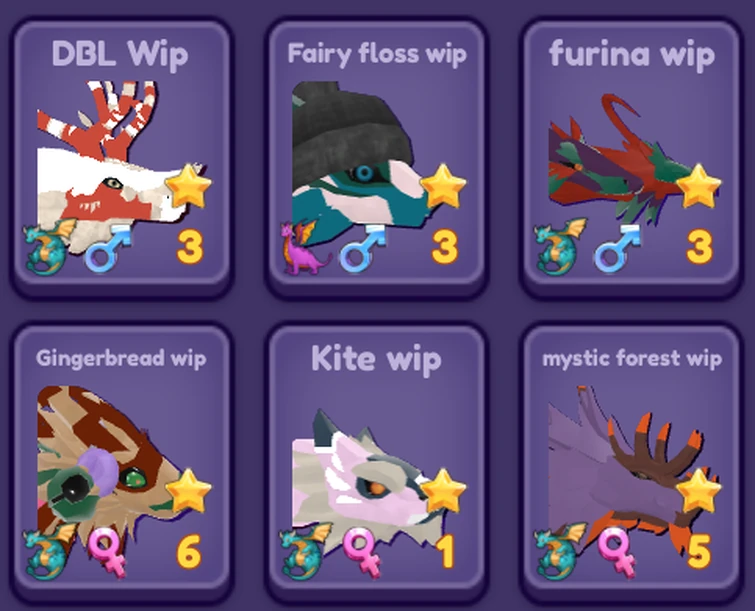Image resolution: width=755 pixels, height=611 pixels.
Task: Click the male symbol on Fairy floss wip card
Action: pyautogui.click(x=363, y=247)
